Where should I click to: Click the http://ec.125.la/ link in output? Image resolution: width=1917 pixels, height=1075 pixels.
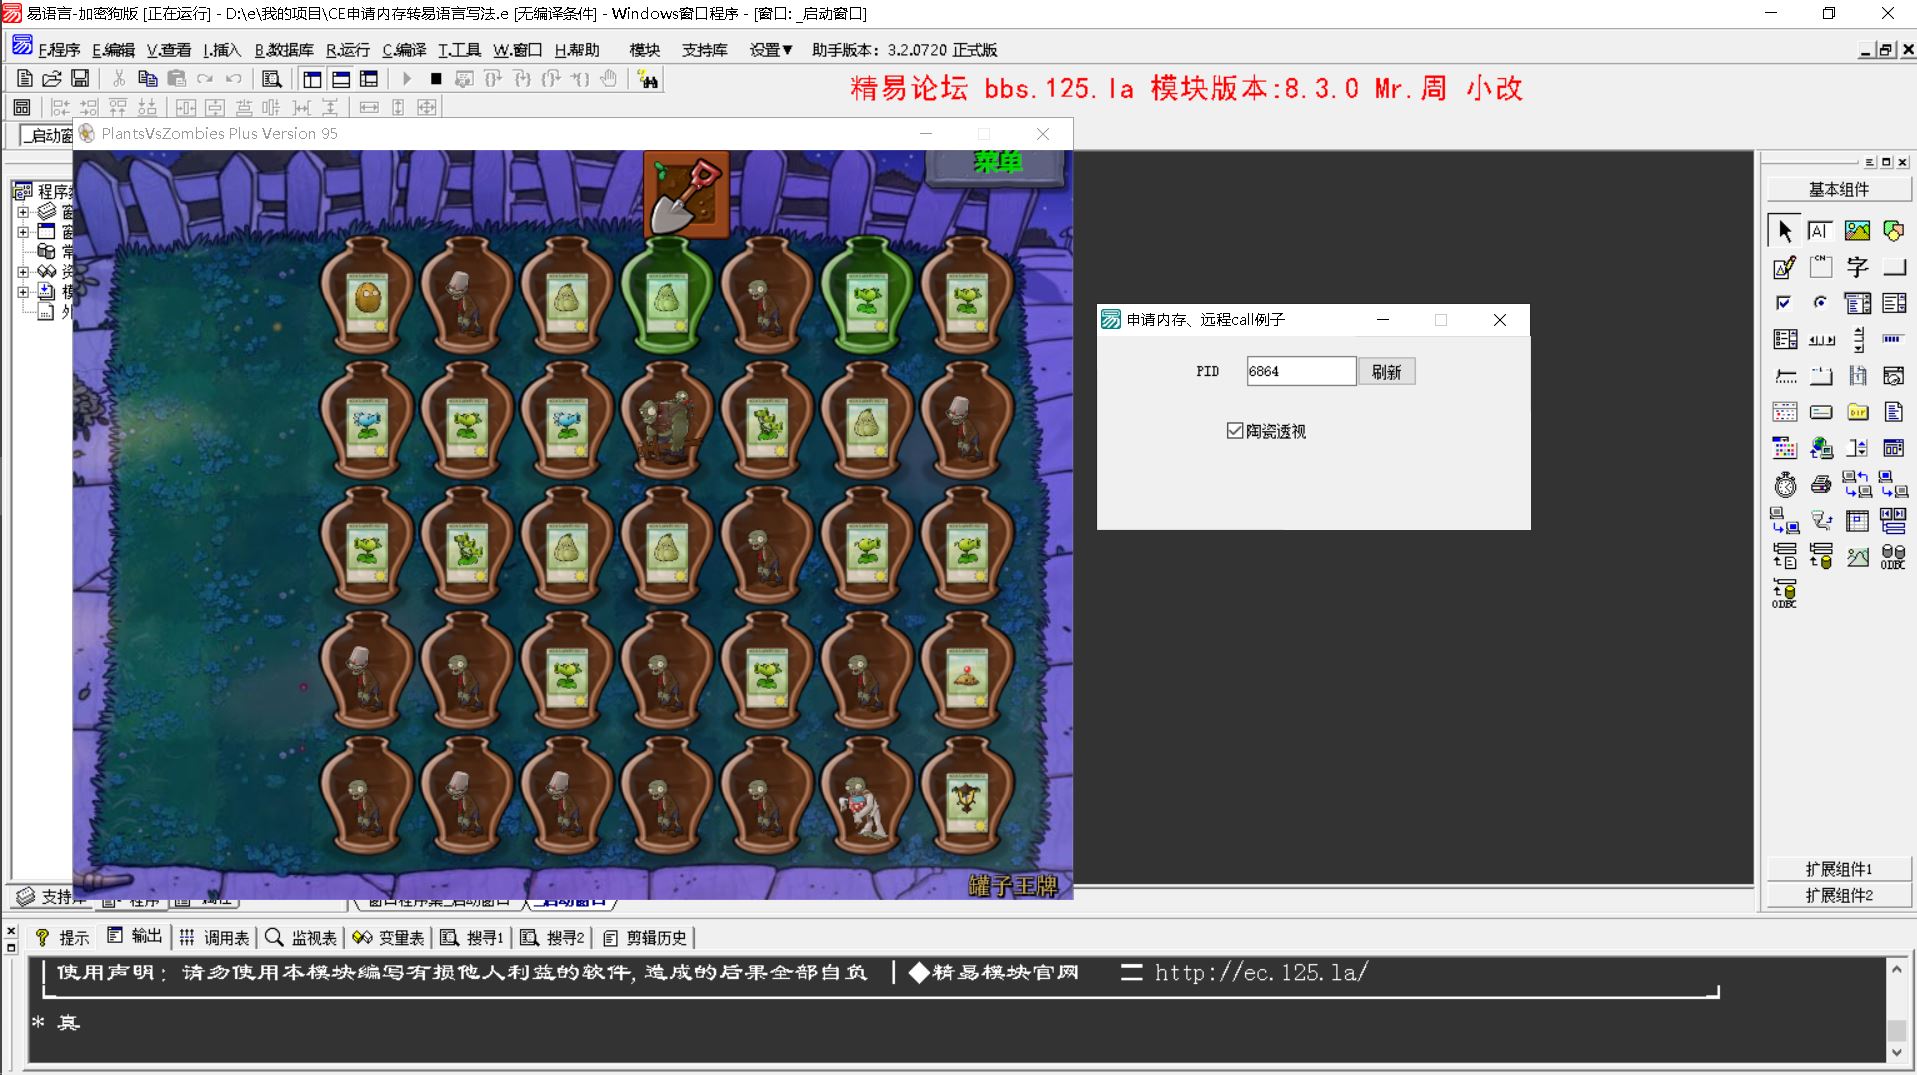[x=1261, y=972]
